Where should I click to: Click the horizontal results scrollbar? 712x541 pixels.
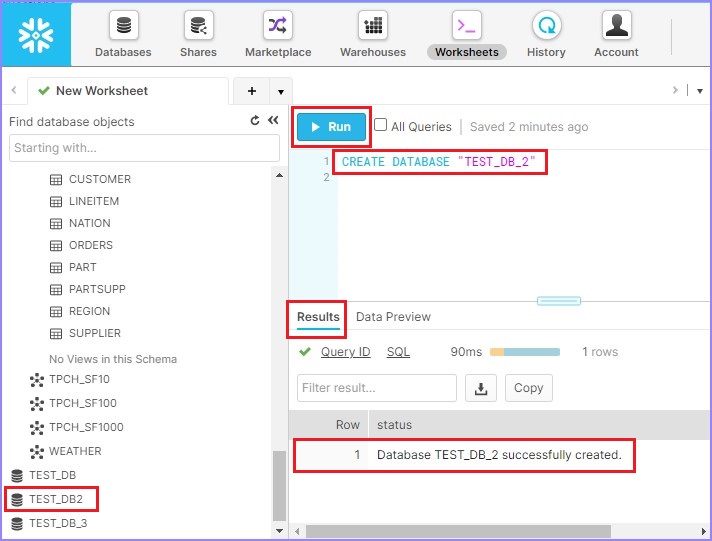coord(458,531)
